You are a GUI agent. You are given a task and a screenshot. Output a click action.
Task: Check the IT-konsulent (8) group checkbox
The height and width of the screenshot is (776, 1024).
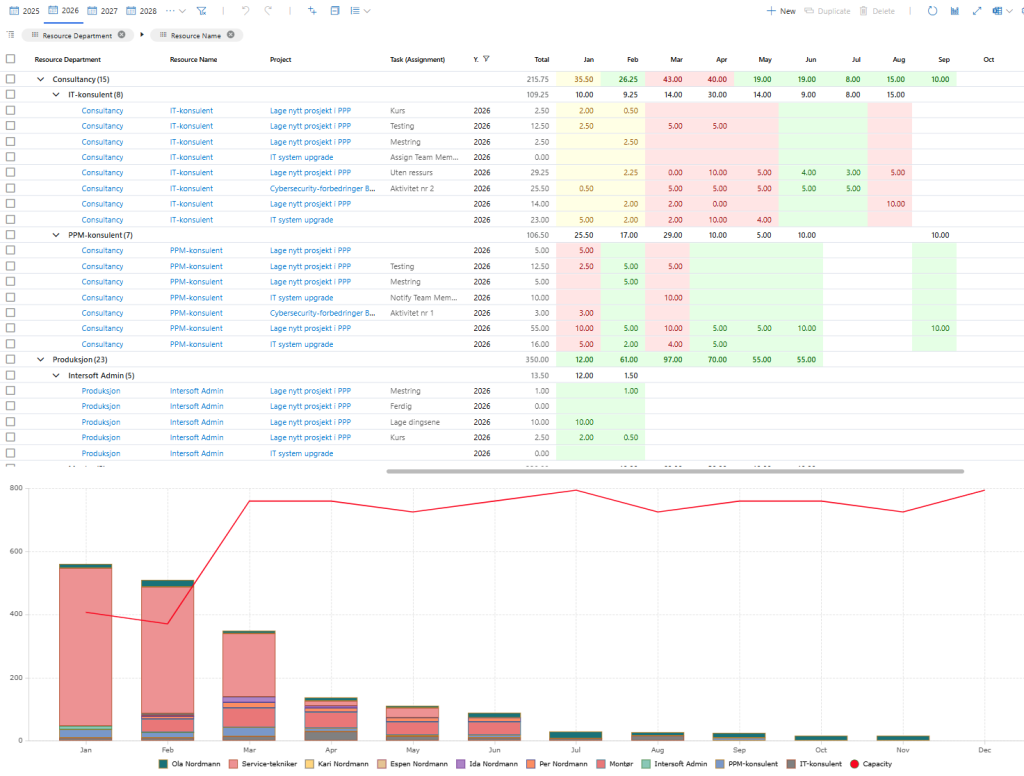pos(10,94)
